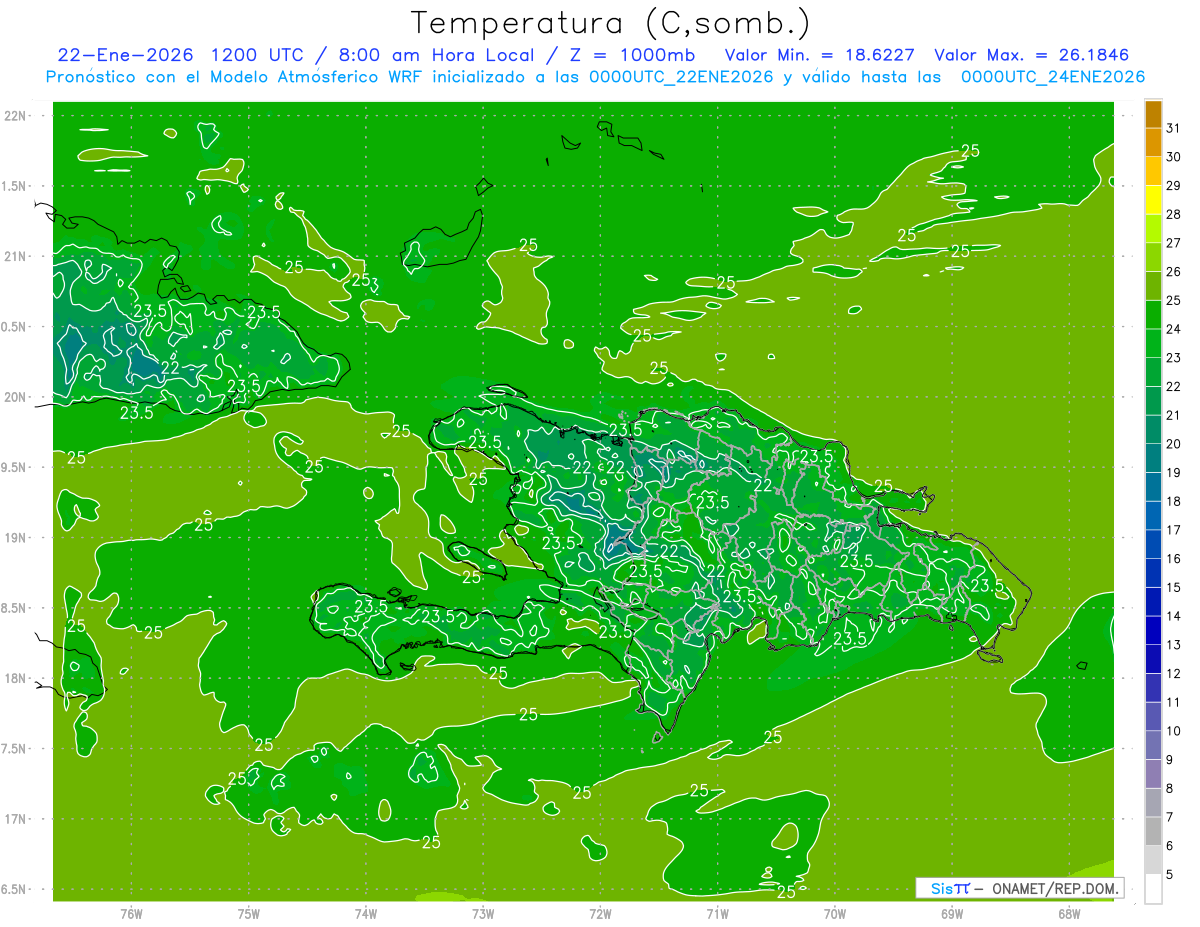Image resolution: width=1200 pixels, height=927 pixels.
Task: Click the legend label "24"
Action: (x=1174, y=329)
